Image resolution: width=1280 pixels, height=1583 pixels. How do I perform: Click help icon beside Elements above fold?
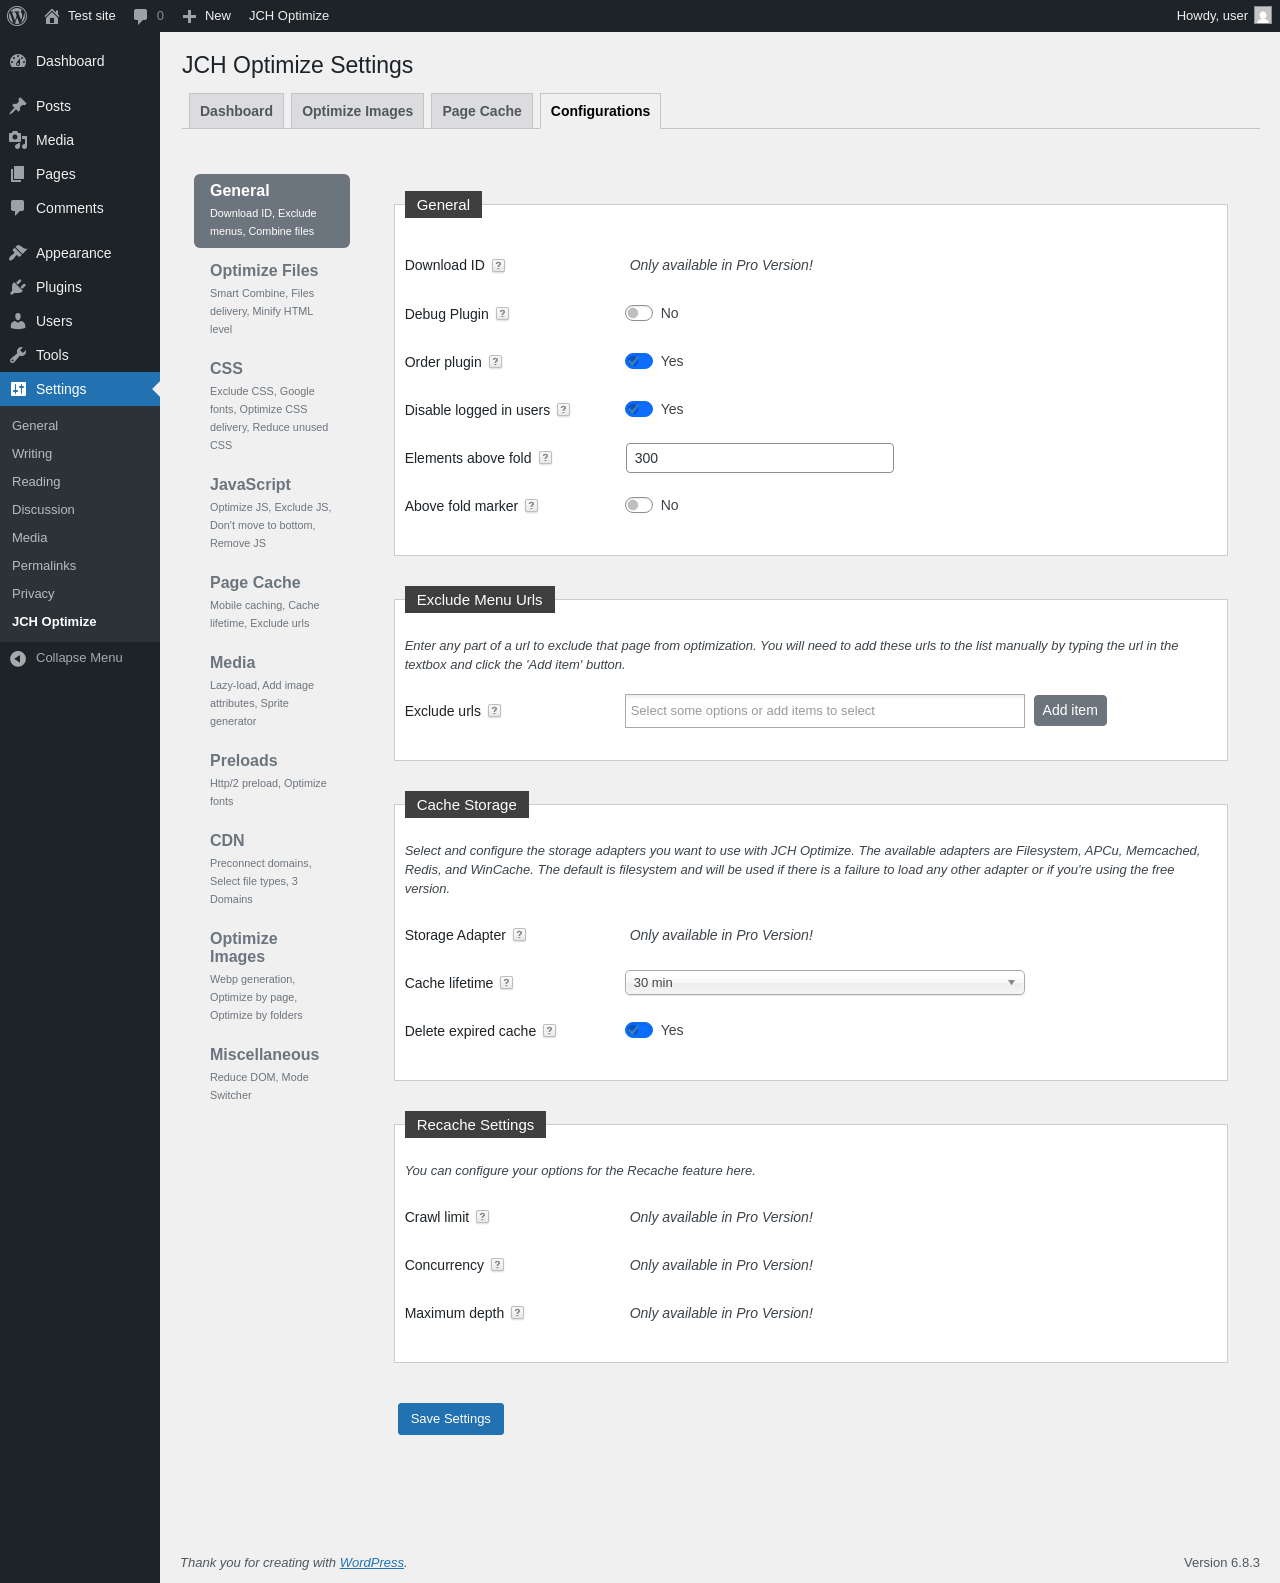[545, 458]
